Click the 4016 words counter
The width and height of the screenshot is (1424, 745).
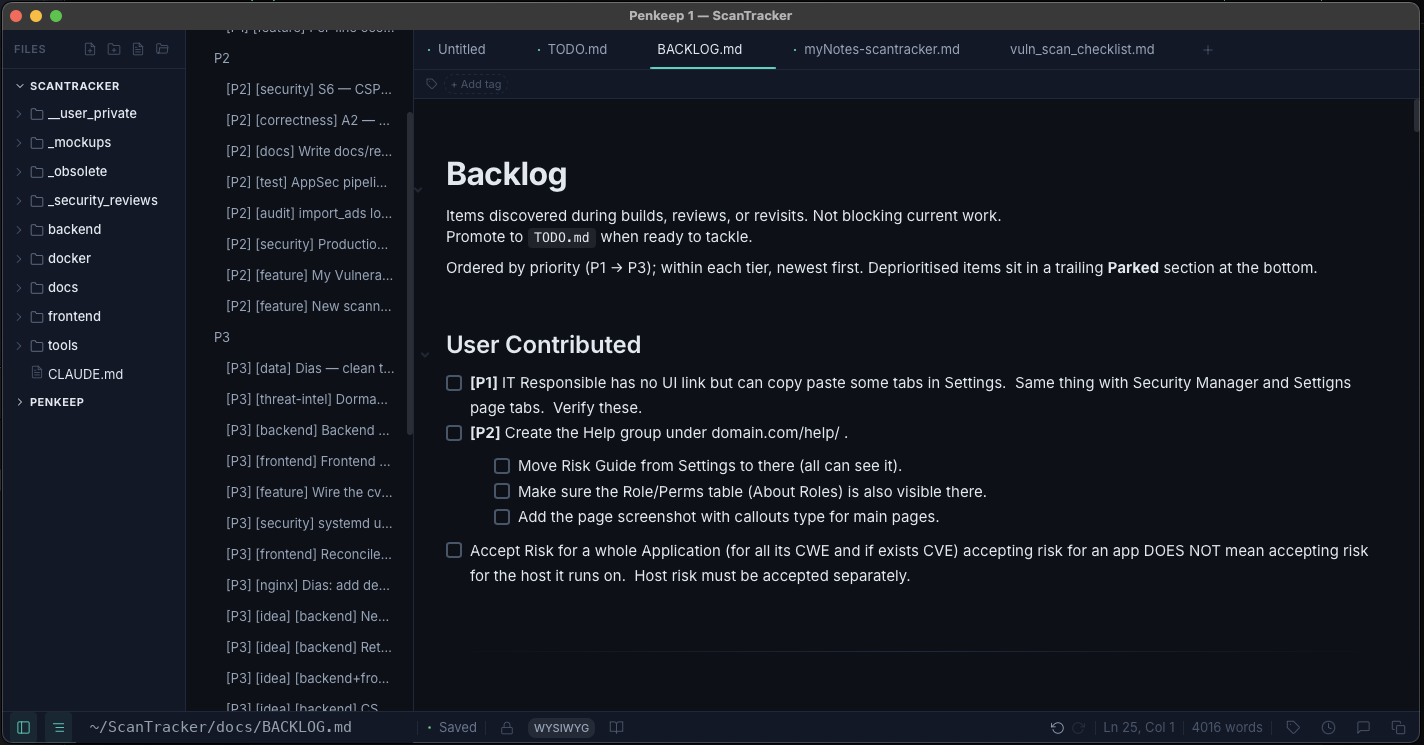pyautogui.click(x=1227, y=727)
